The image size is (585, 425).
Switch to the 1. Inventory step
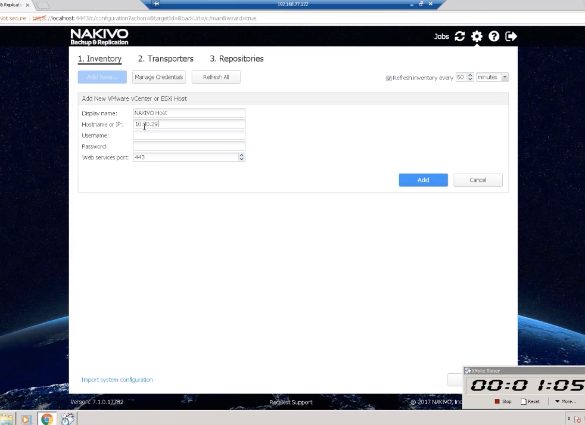(x=100, y=59)
